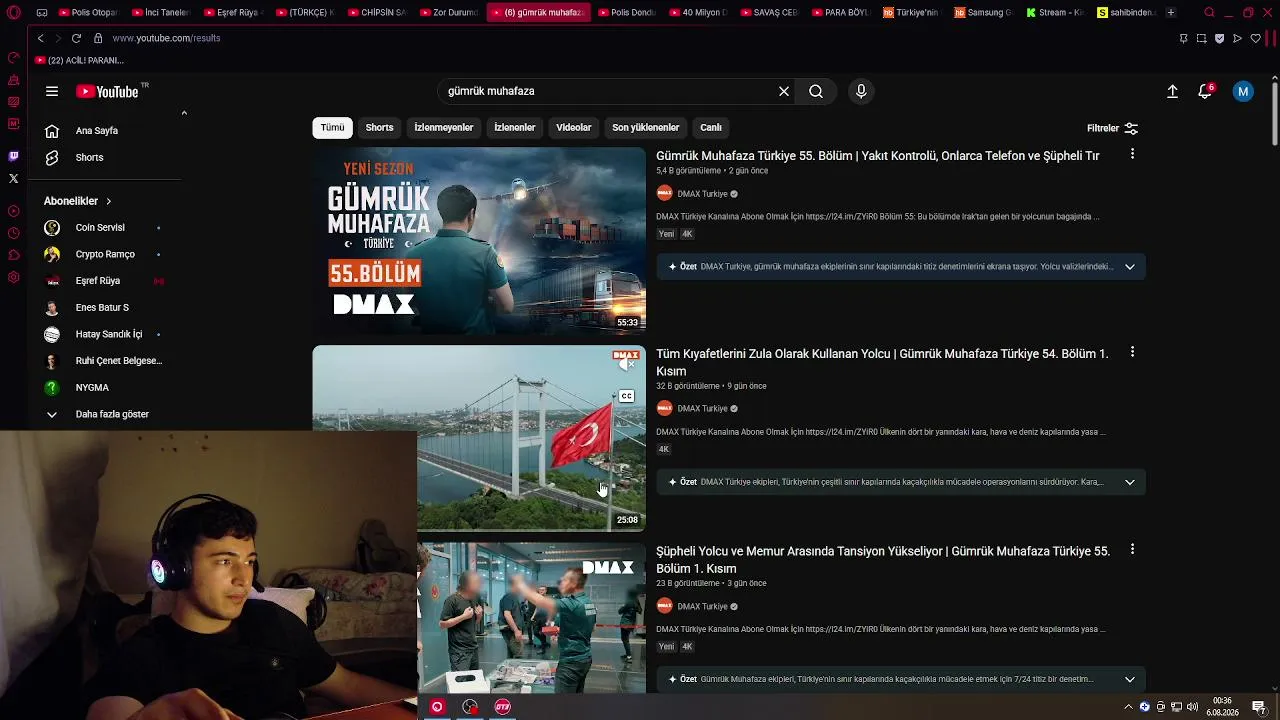Image resolution: width=1280 pixels, height=720 pixels.
Task: Open the Opera sidebar history clock
Action: (13, 233)
